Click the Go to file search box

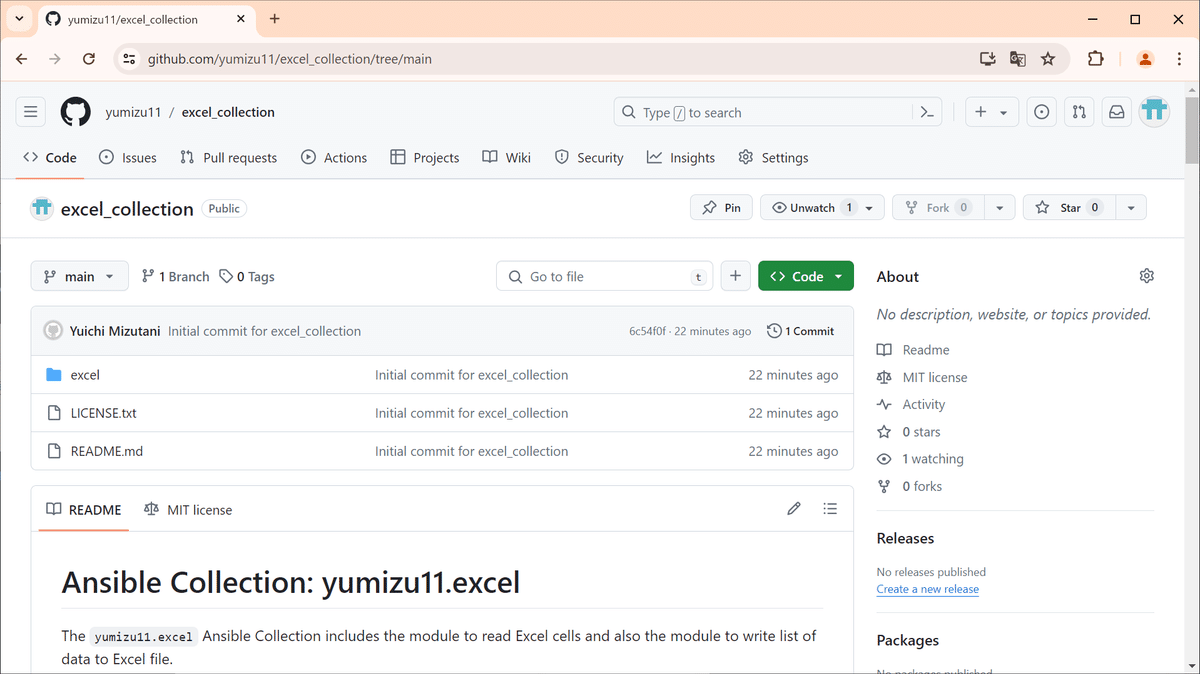coord(605,276)
